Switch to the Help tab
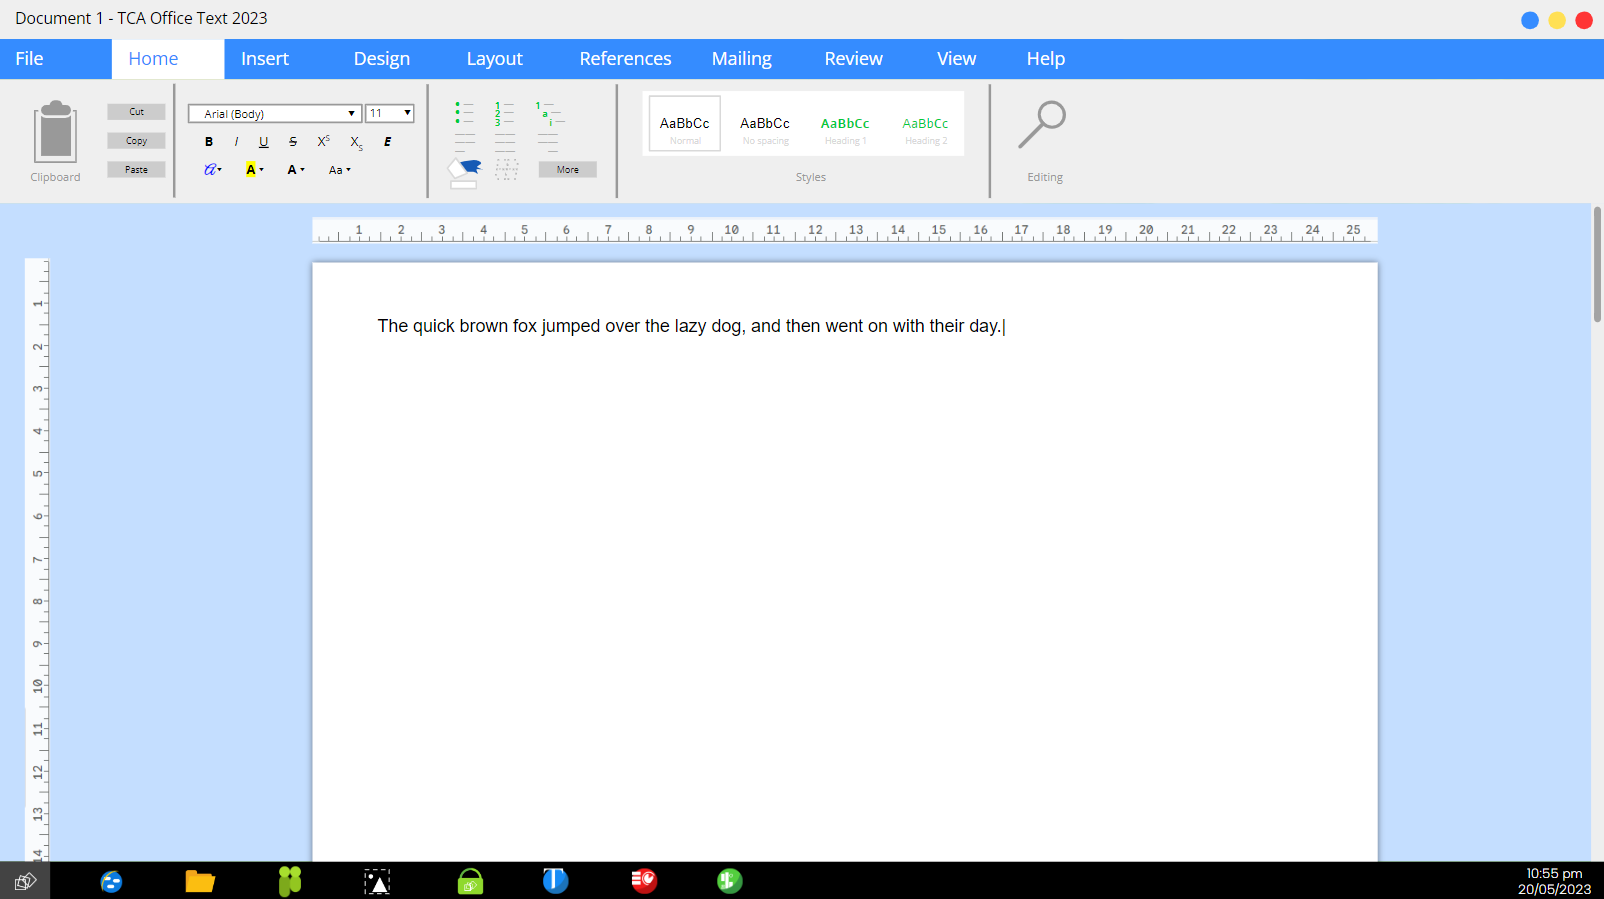Screen dimensions: 1604x899 [x=1046, y=59]
